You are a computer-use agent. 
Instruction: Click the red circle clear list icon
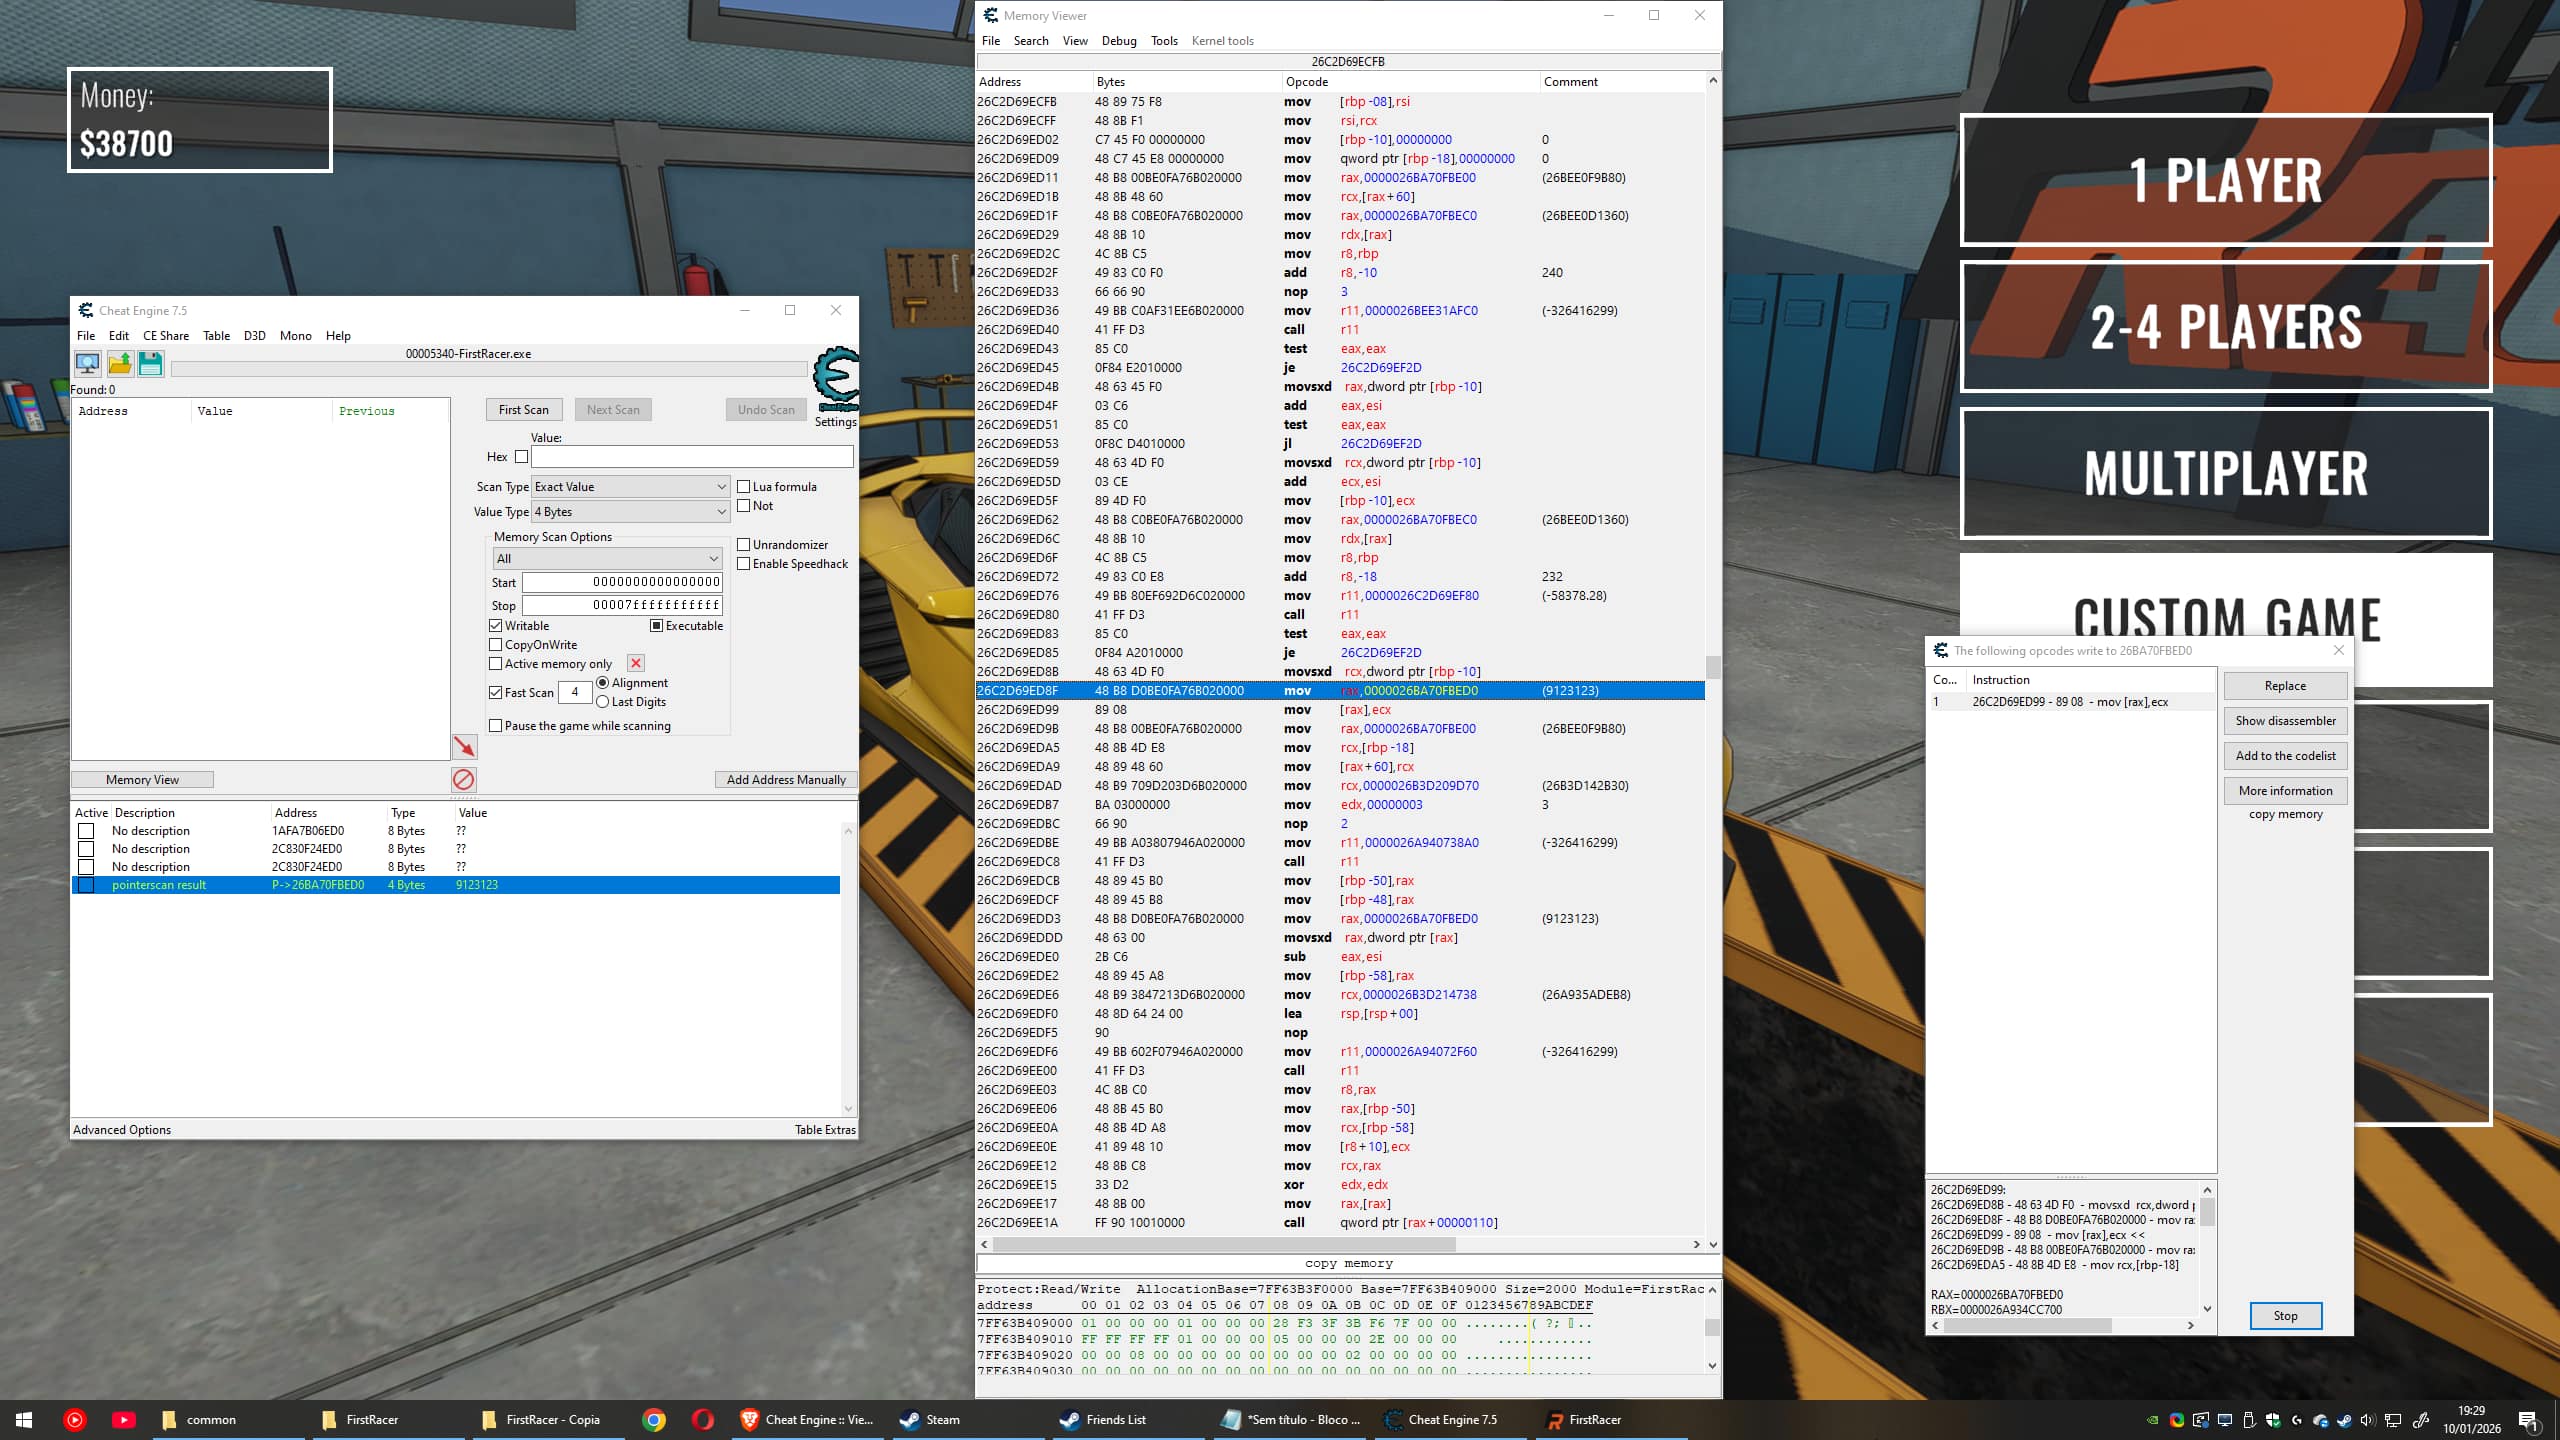coord(464,779)
